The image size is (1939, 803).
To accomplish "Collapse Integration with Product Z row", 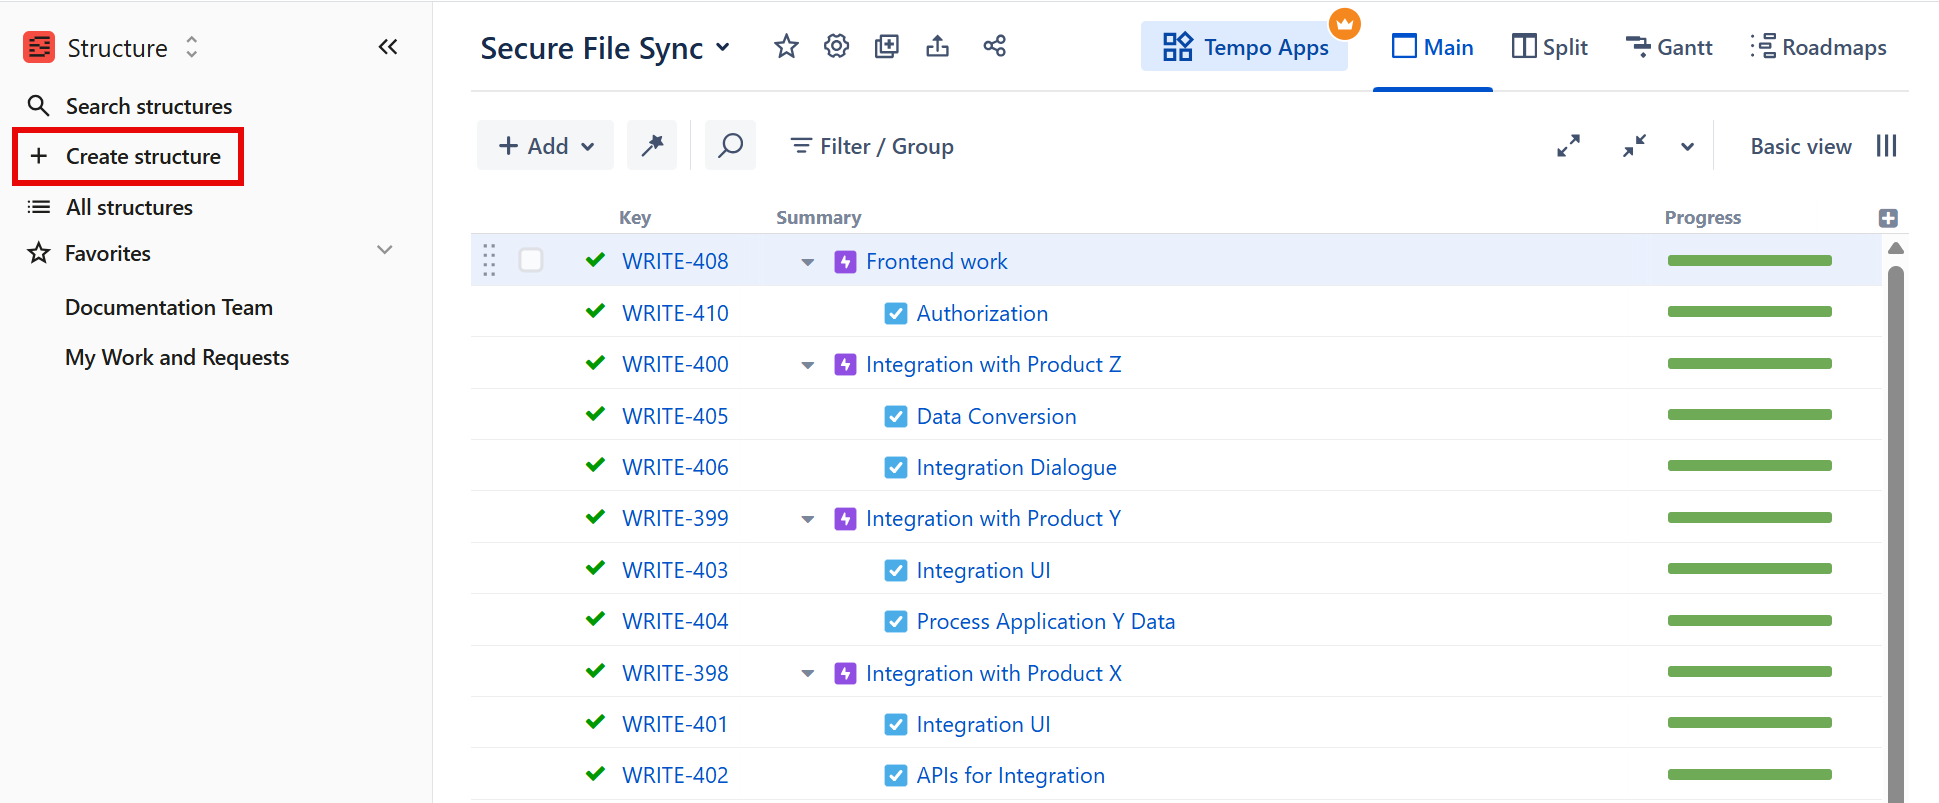I will 807,365.
